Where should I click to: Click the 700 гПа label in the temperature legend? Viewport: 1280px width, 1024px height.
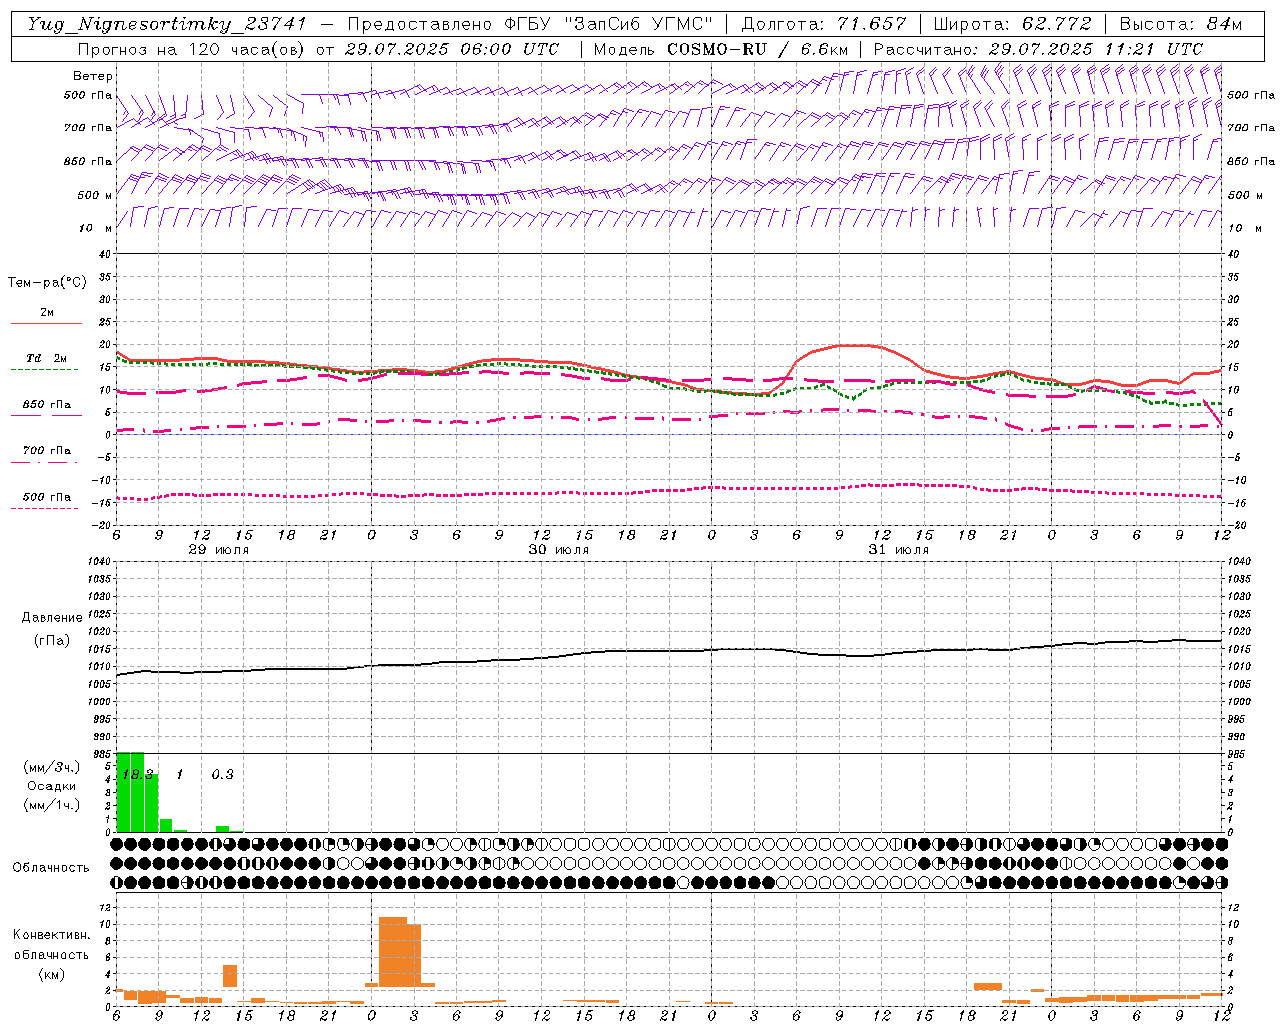pos(47,451)
